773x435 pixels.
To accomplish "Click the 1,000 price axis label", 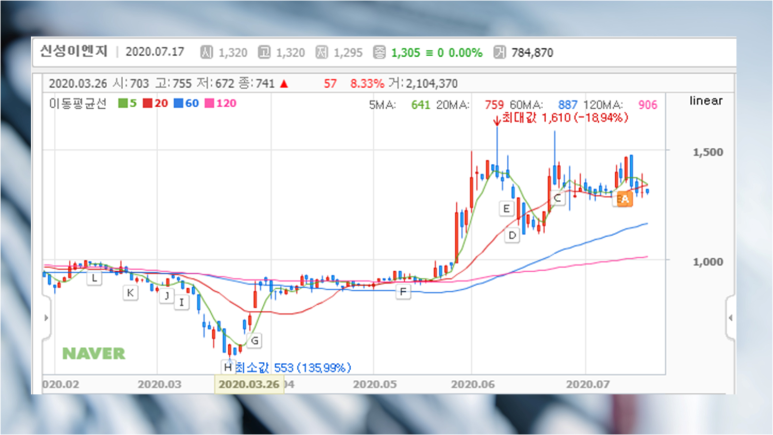I will pyautogui.click(x=708, y=261).
